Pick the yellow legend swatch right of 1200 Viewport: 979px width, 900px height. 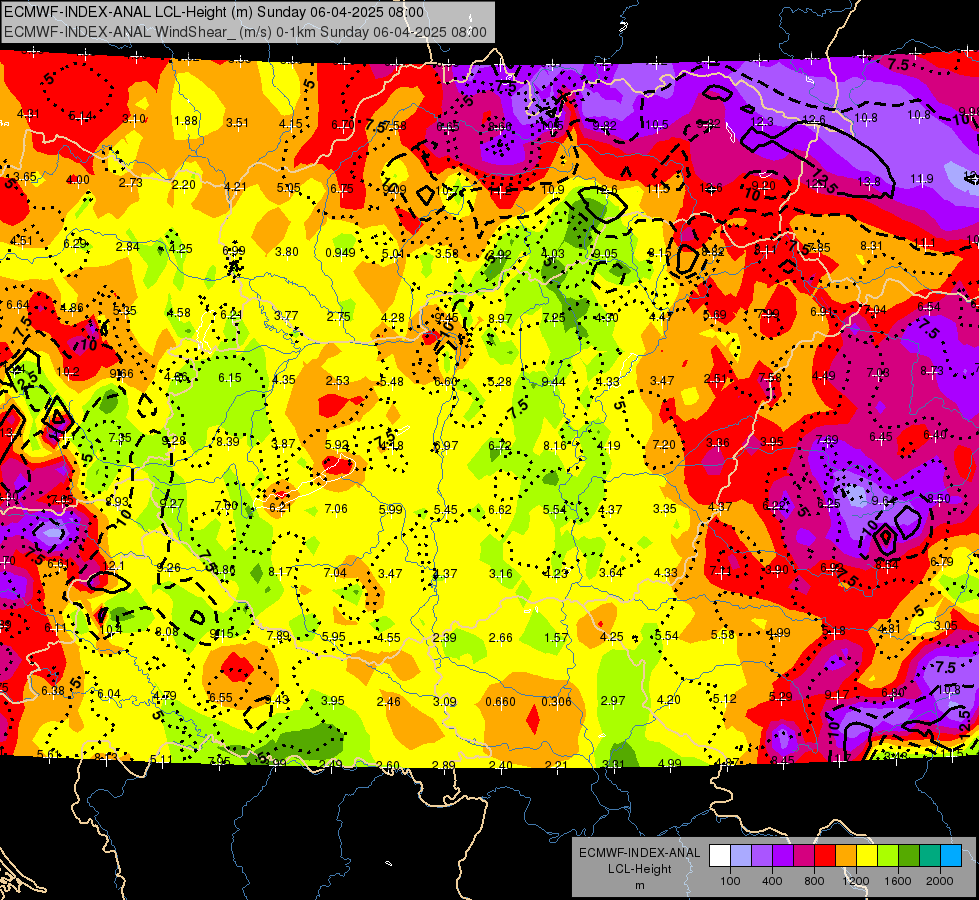[x=867, y=856]
